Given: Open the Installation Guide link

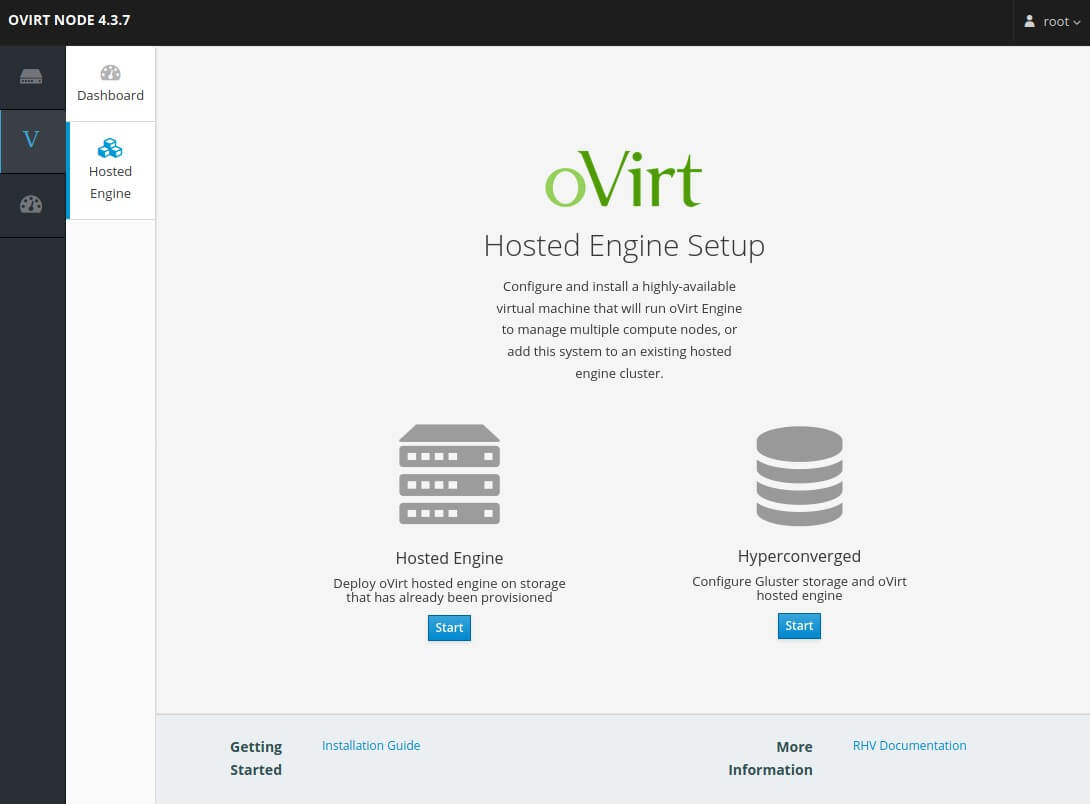Looking at the screenshot, I should 370,745.
